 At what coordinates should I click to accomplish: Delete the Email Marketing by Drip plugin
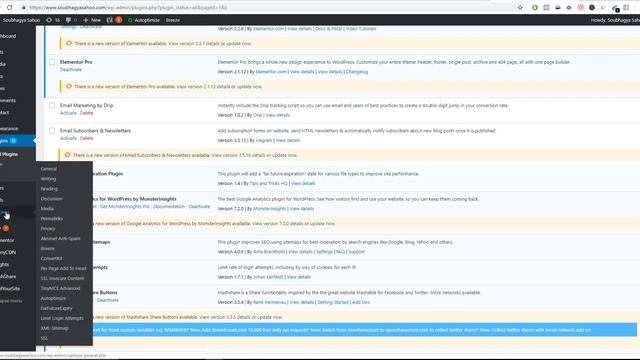[x=87, y=113]
